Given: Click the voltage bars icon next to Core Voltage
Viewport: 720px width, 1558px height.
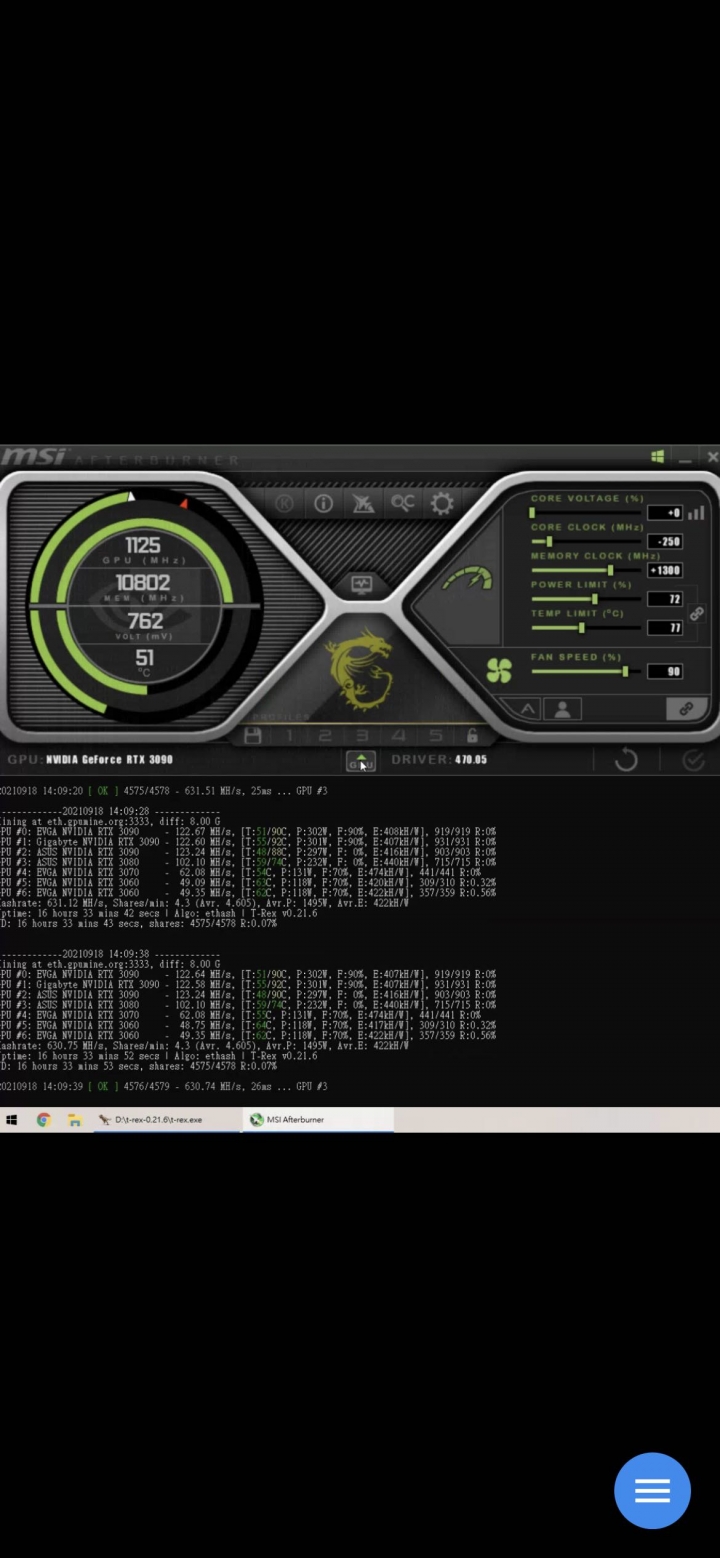Looking at the screenshot, I should [696, 512].
